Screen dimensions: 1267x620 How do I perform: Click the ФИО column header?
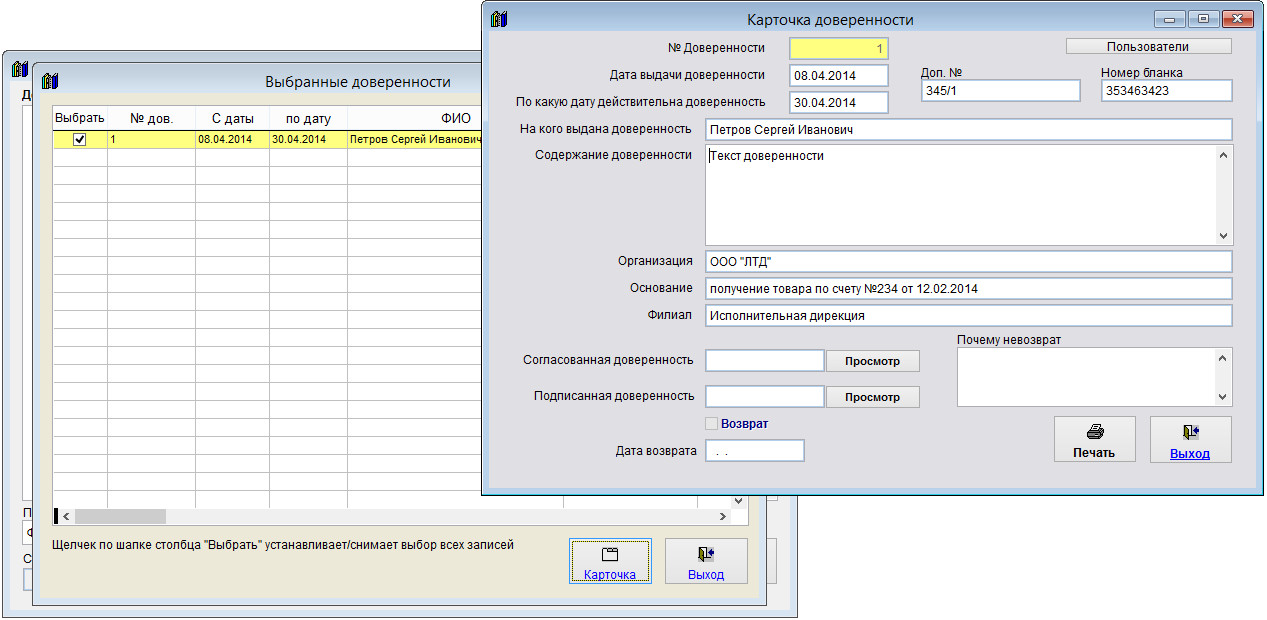pos(455,118)
